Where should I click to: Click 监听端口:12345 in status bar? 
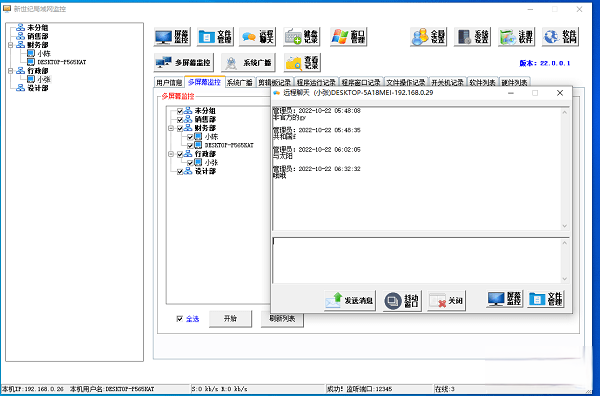pos(369,389)
